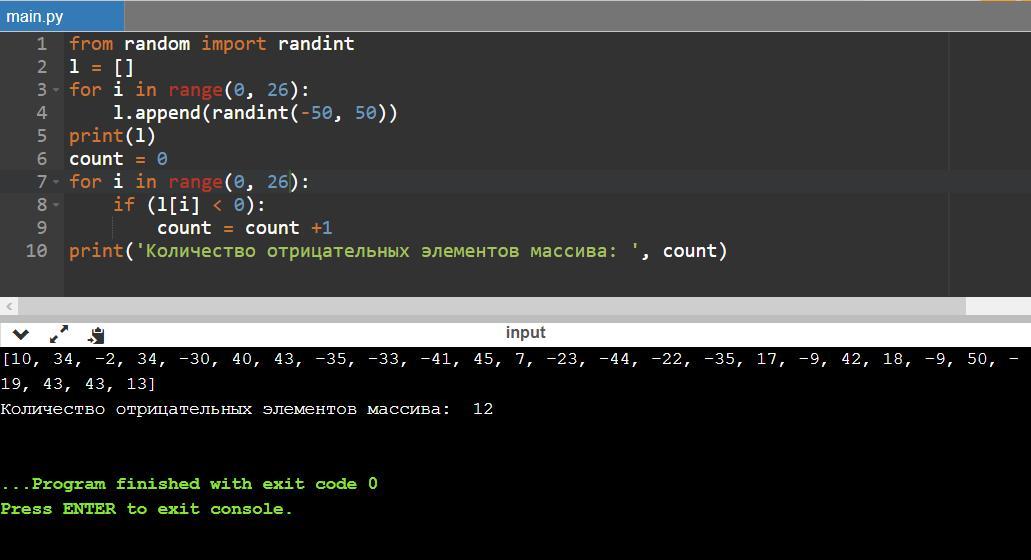This screenshot has height=560, width=1031.
Task: Click line number 10 in the gutter
Action: (x=36, y=251)
